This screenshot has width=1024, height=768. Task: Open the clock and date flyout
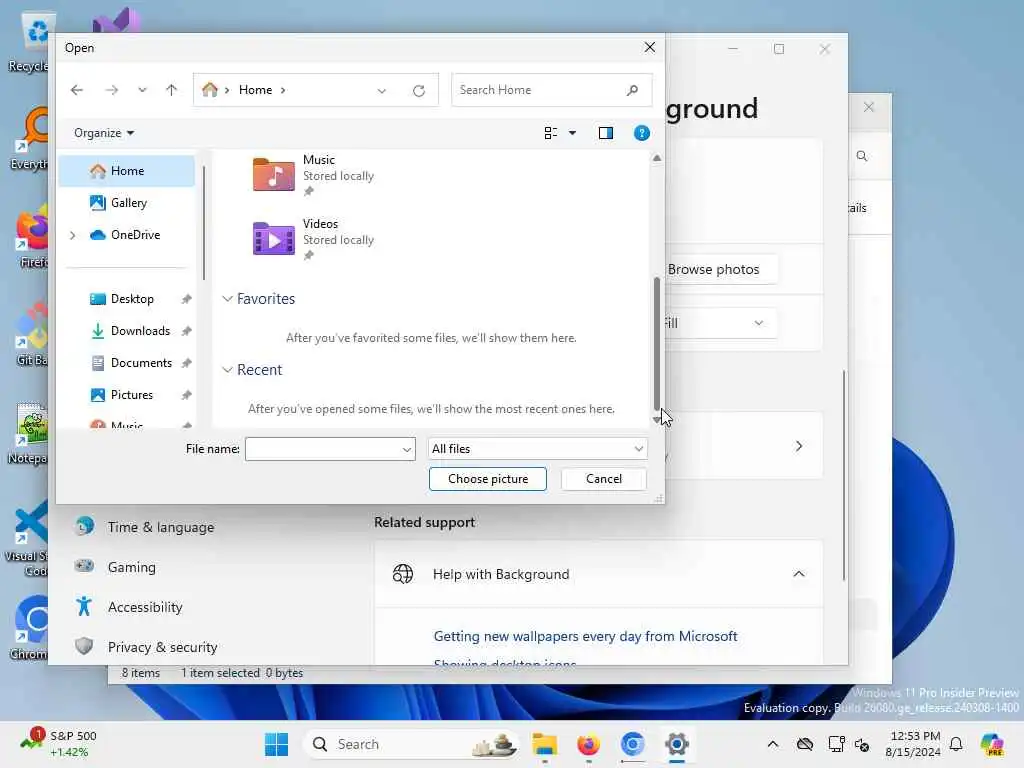pyautogui.click(x=913, y=744)
